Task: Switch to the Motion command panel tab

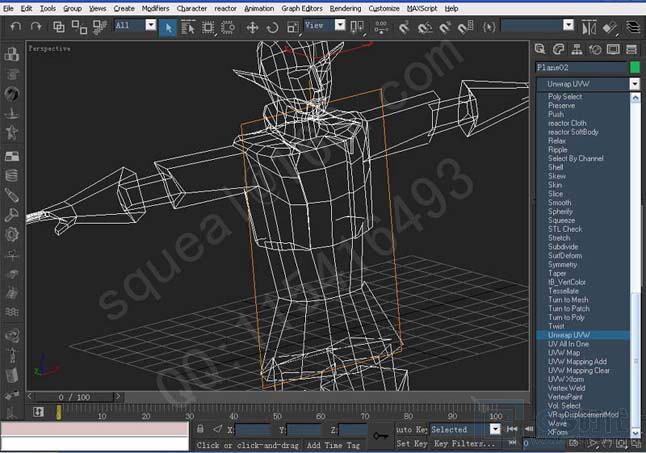Action: point(595,49)
